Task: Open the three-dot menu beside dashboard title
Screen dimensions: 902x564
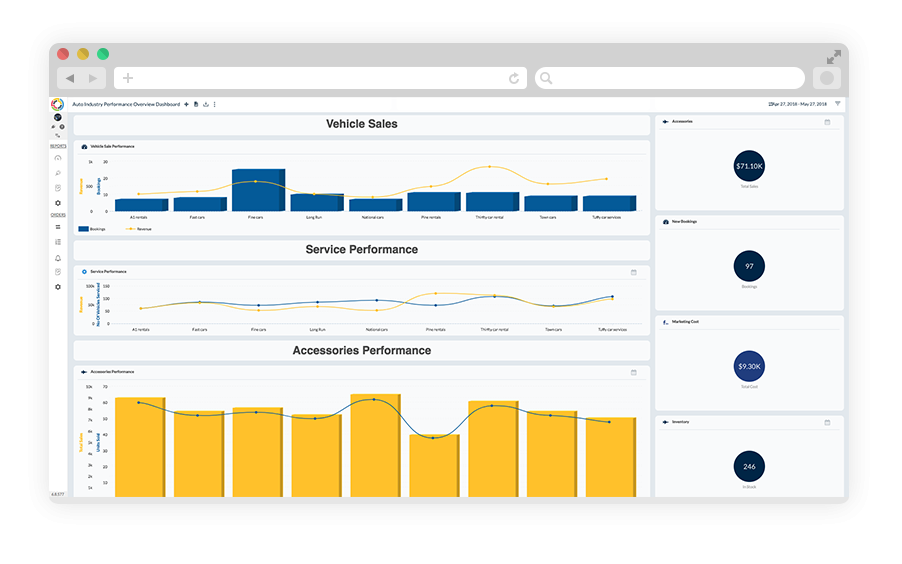Action: [215, 104]
